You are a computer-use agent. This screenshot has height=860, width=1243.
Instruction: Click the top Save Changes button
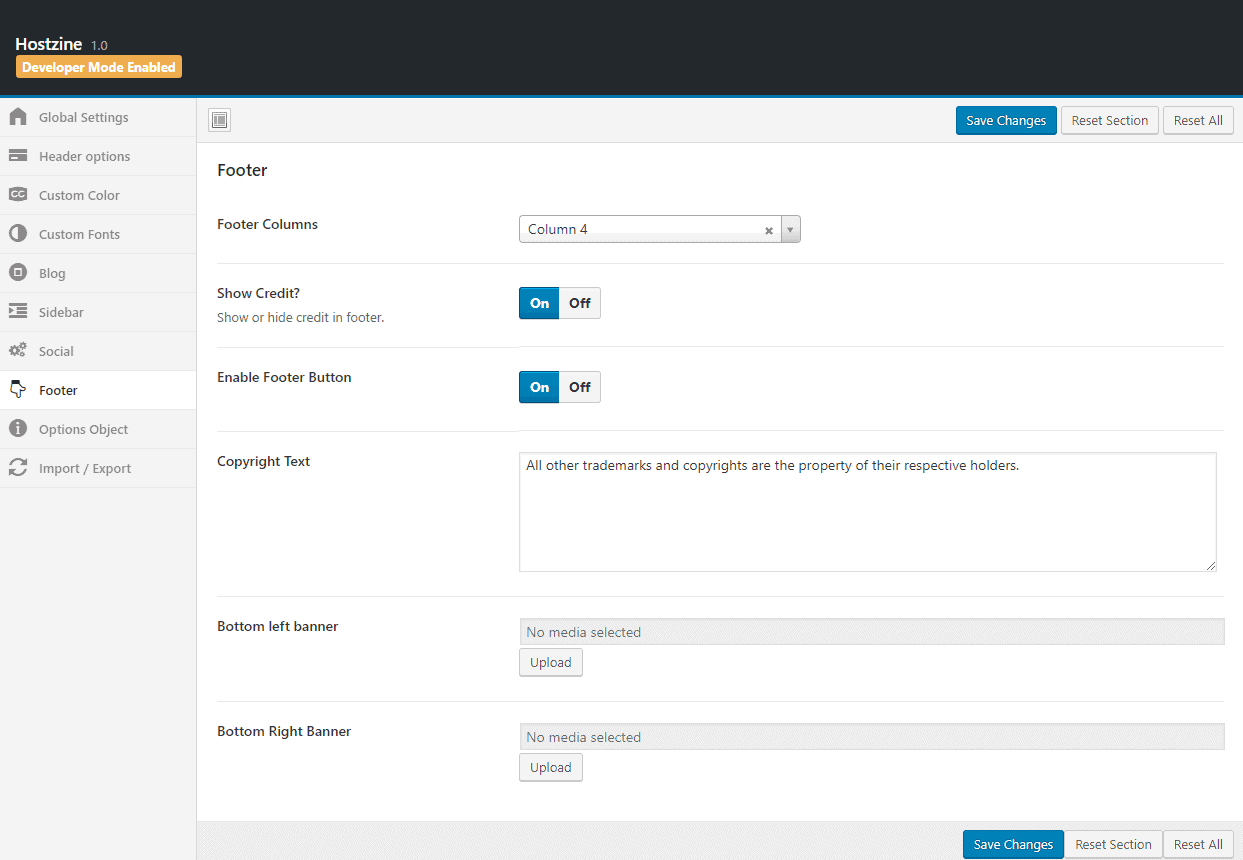[1005, 120]
